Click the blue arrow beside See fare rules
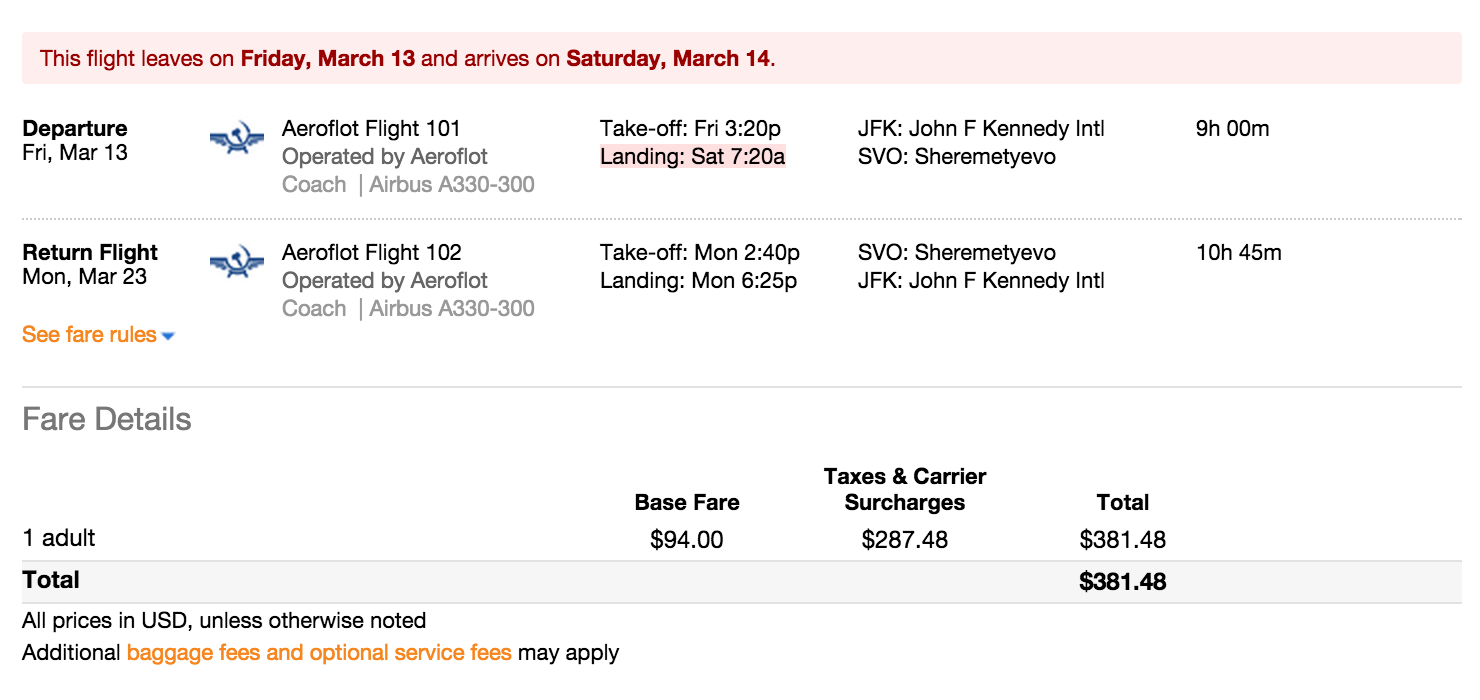 (168, 337)
